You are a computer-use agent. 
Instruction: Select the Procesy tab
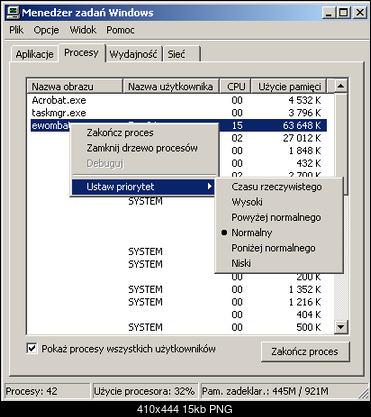pyautogui.click(x=82, y=53)
